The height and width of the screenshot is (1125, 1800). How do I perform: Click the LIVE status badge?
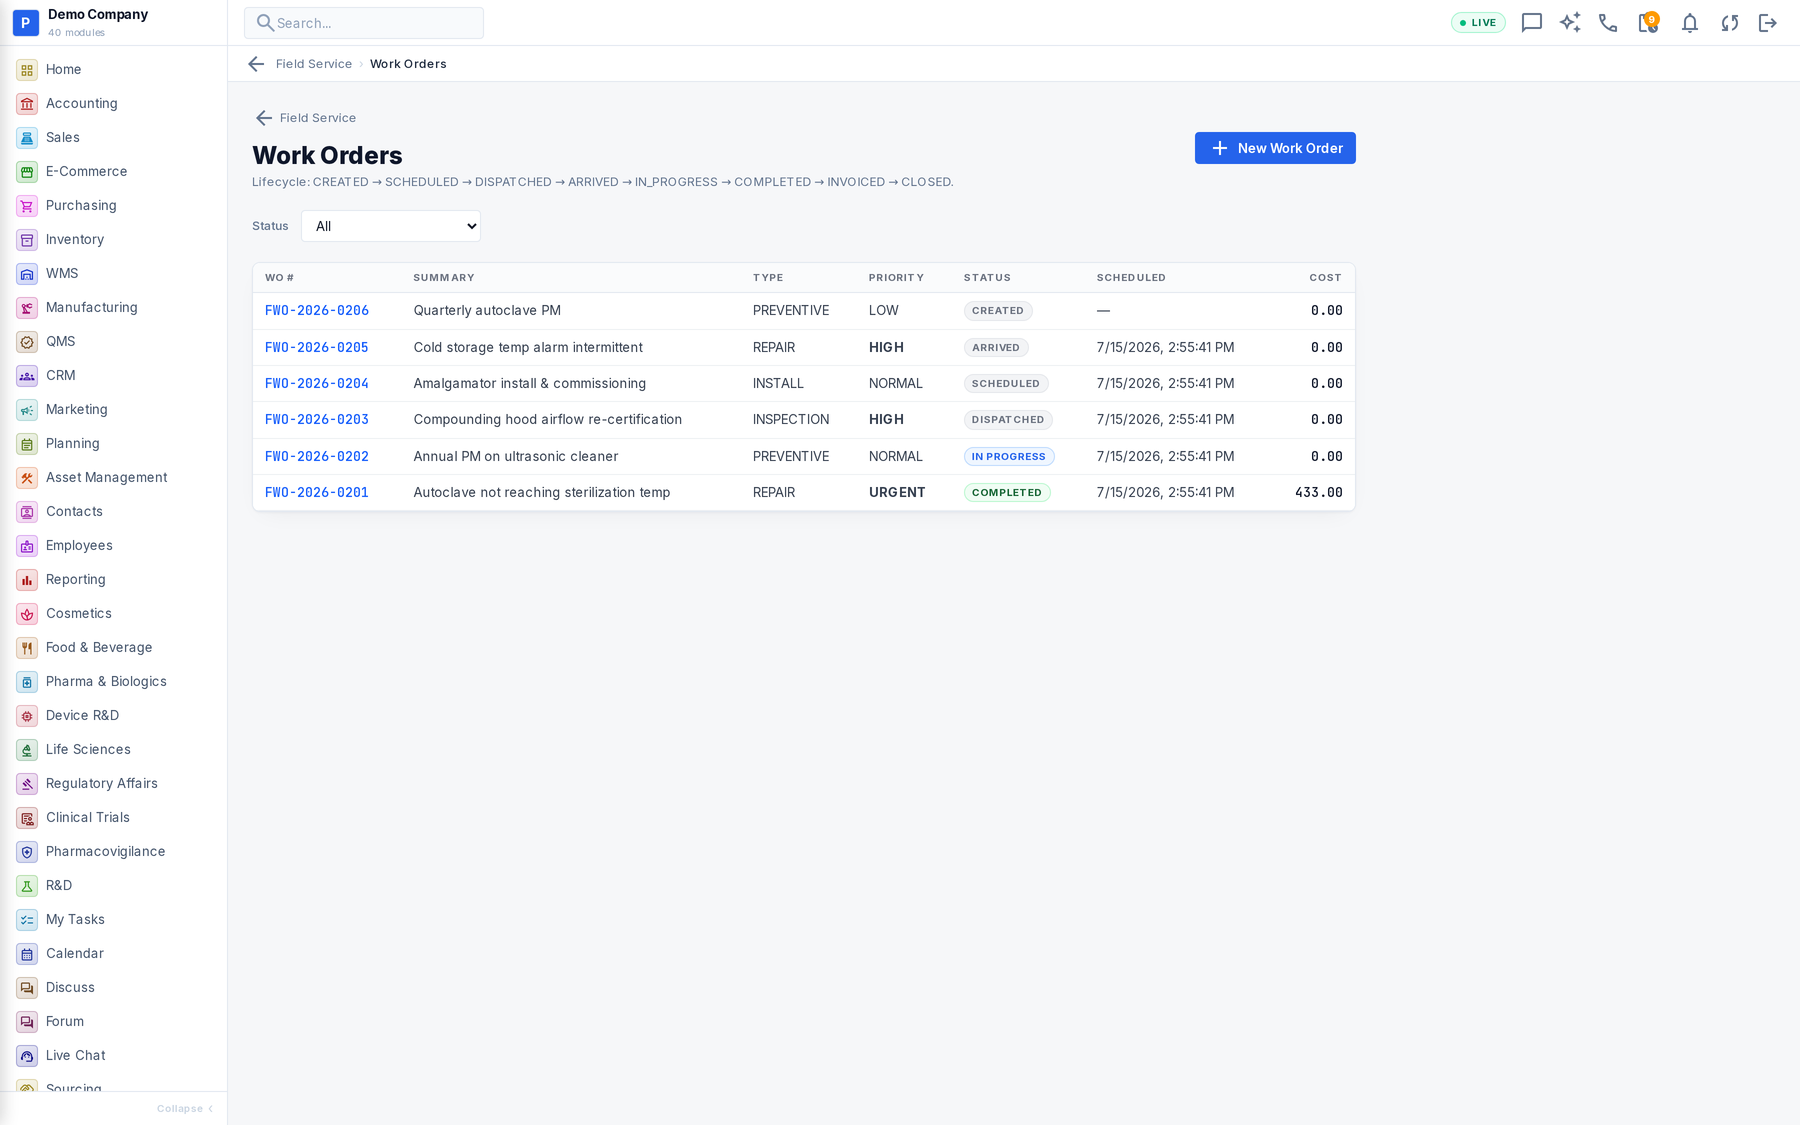[1478, 23]
